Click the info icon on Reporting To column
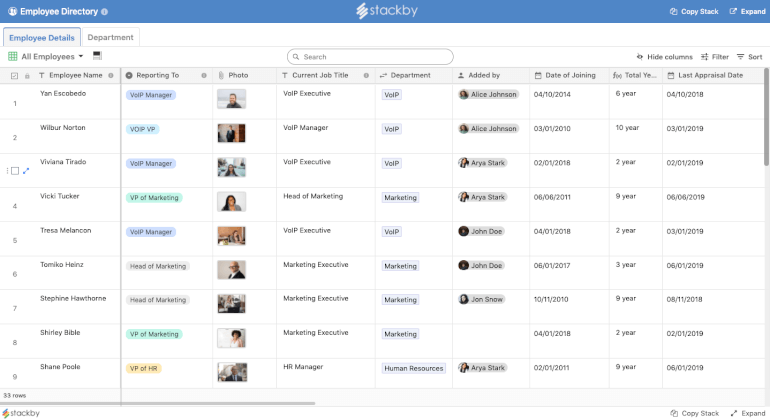Screen dimensions: 770x420 [204, 75]
